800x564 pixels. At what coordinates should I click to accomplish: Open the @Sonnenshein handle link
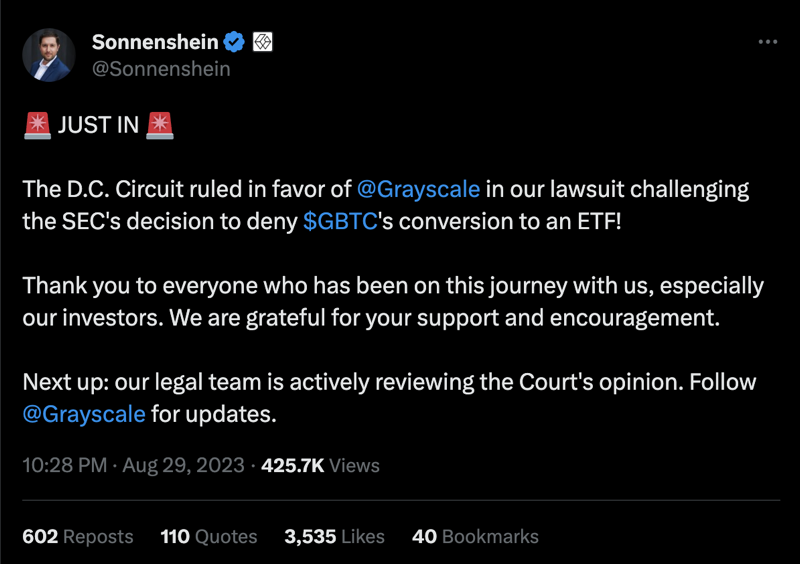click(161, 69)
